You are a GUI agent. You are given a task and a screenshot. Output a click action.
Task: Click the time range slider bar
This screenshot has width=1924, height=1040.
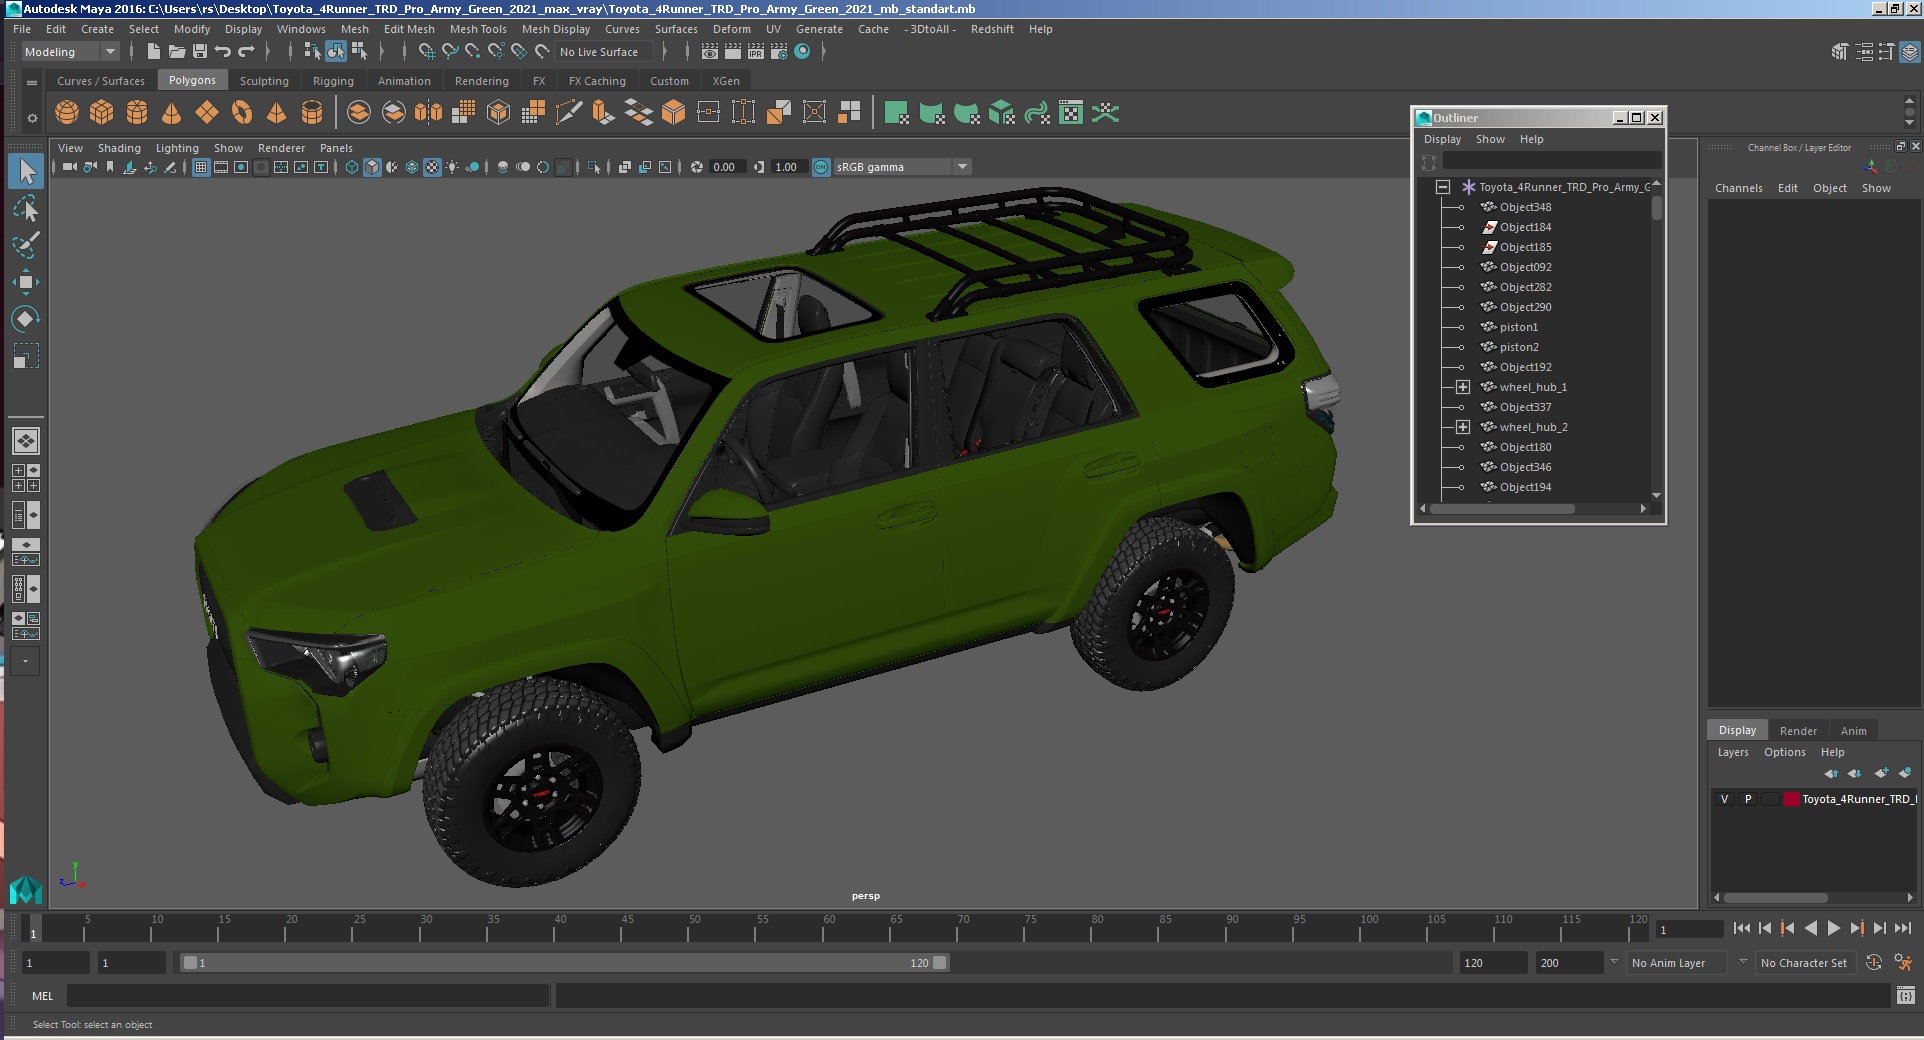tap(564, 963)
